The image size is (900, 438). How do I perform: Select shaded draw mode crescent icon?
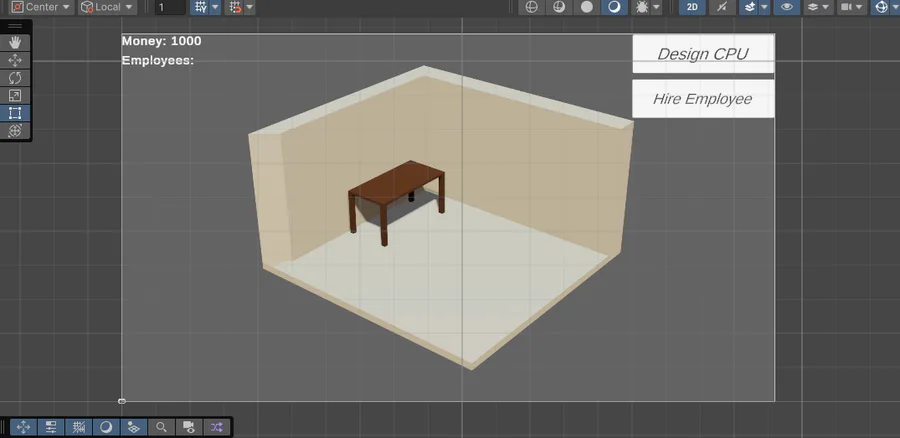pyautogui.click(x=614, y=7)
